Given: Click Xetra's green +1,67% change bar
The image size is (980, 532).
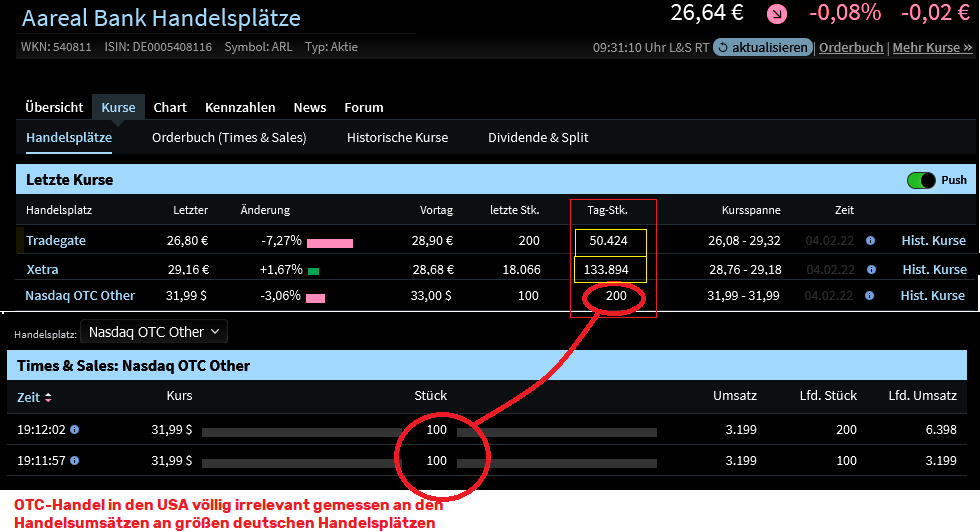Looking at the screenshot, I should [314, 271].
